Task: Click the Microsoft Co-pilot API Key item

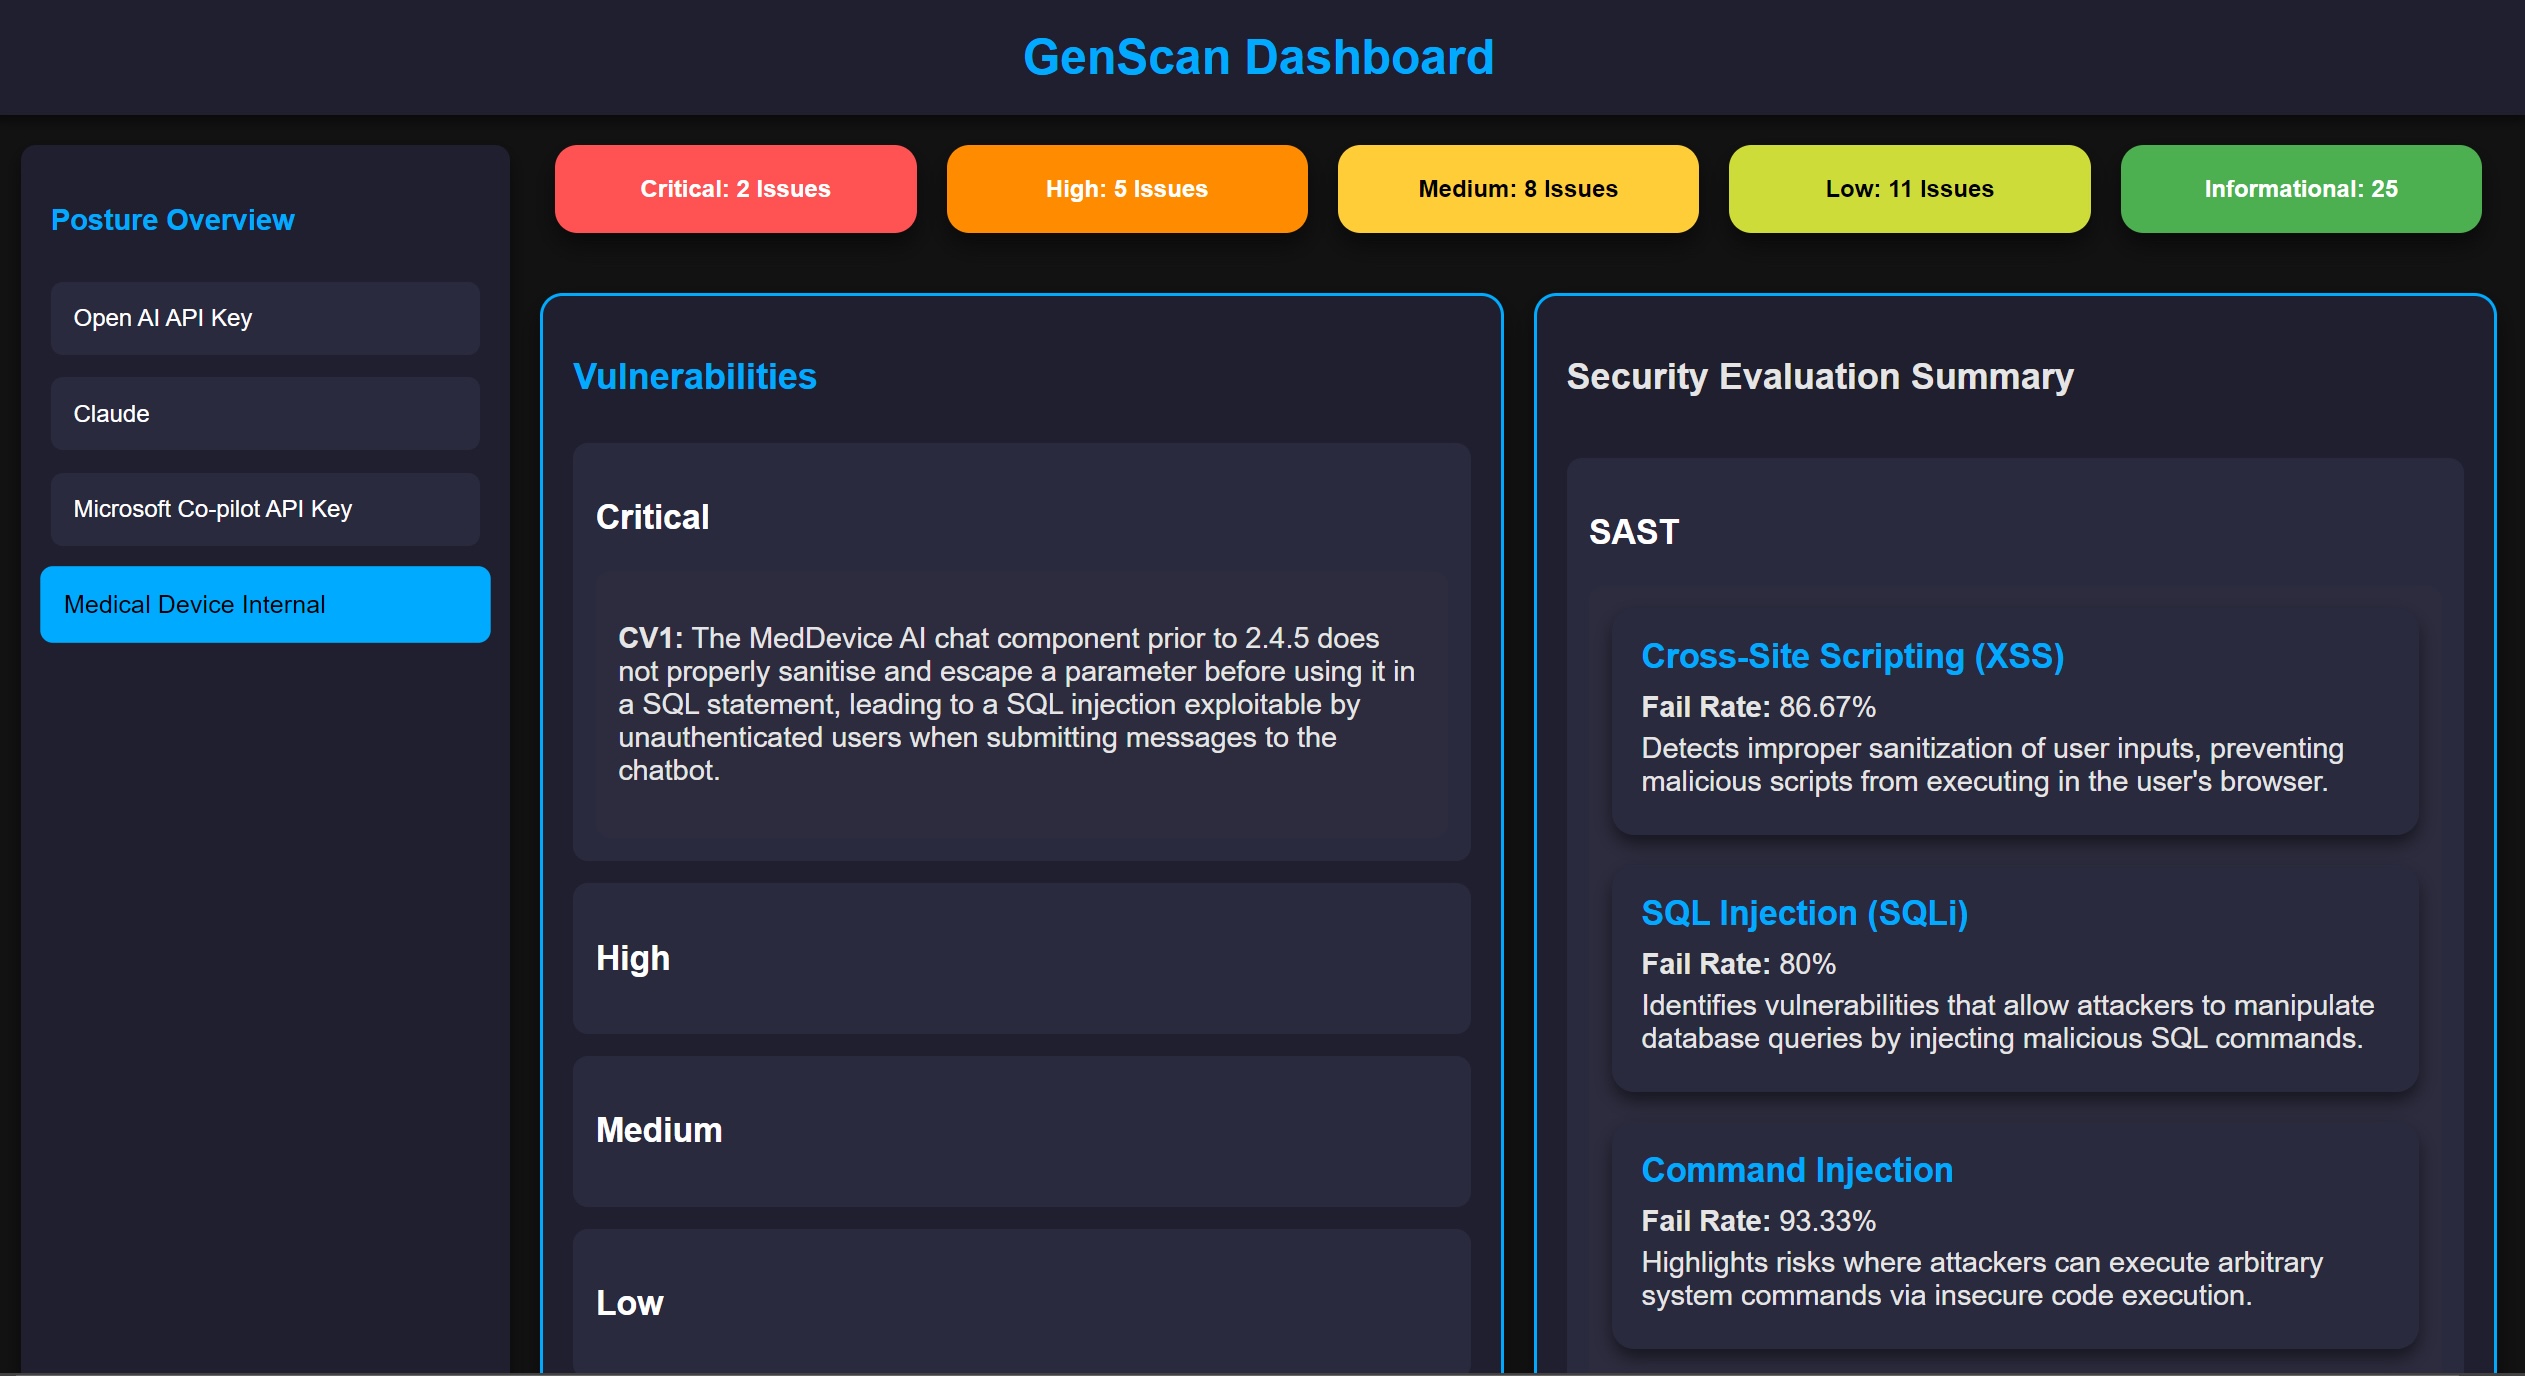Action: (x=263, y=508)
